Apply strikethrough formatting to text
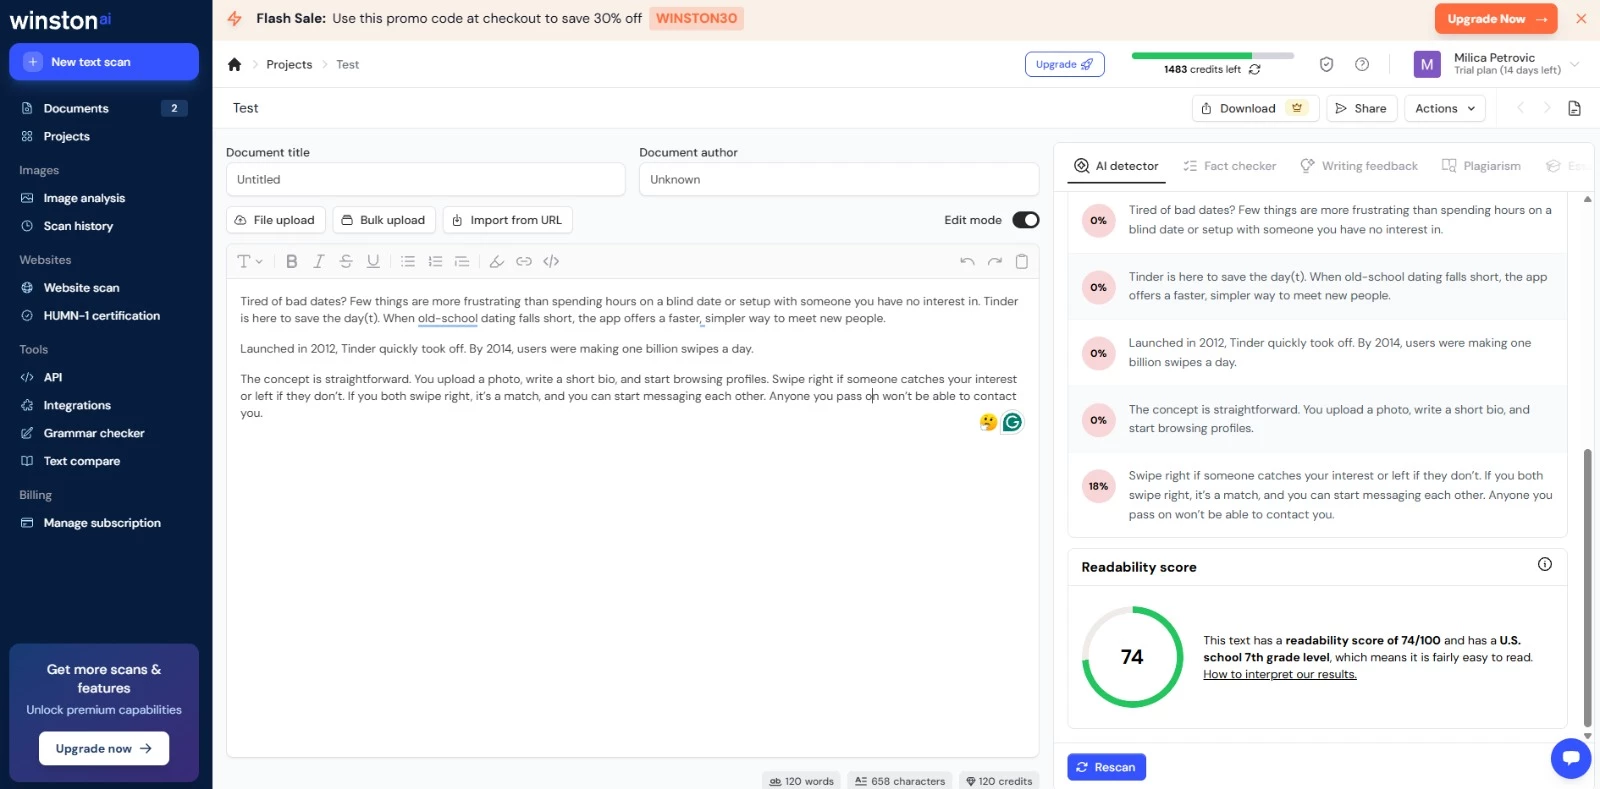Image resolution: width=1600 pixels, height=789 pixels. (346, 261)
